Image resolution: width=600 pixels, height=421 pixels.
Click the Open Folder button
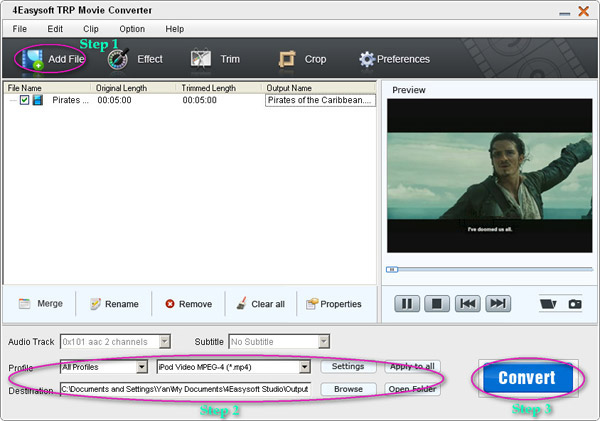412,389
